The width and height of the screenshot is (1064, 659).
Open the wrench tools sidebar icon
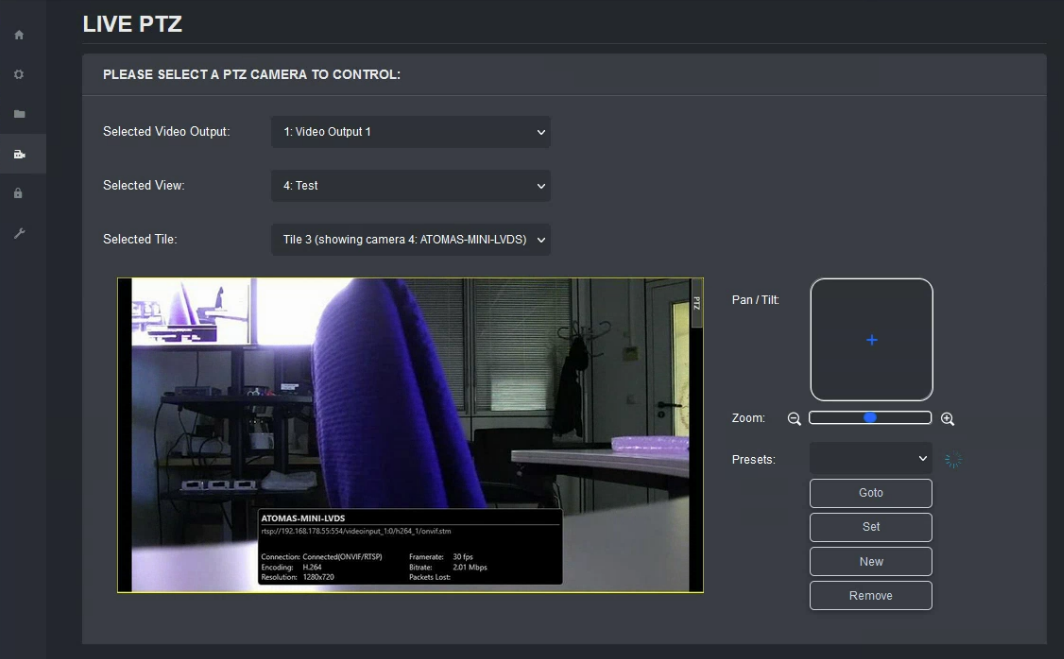pos(19,233)
